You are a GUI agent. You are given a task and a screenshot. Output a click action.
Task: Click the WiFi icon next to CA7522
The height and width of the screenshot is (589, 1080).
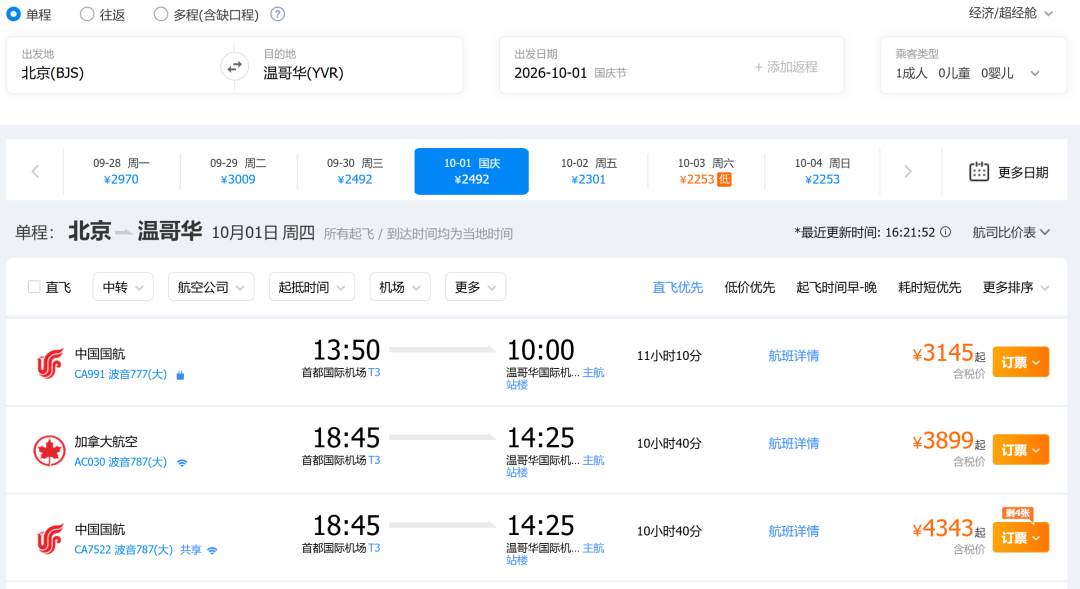click(x=212, y=550)
